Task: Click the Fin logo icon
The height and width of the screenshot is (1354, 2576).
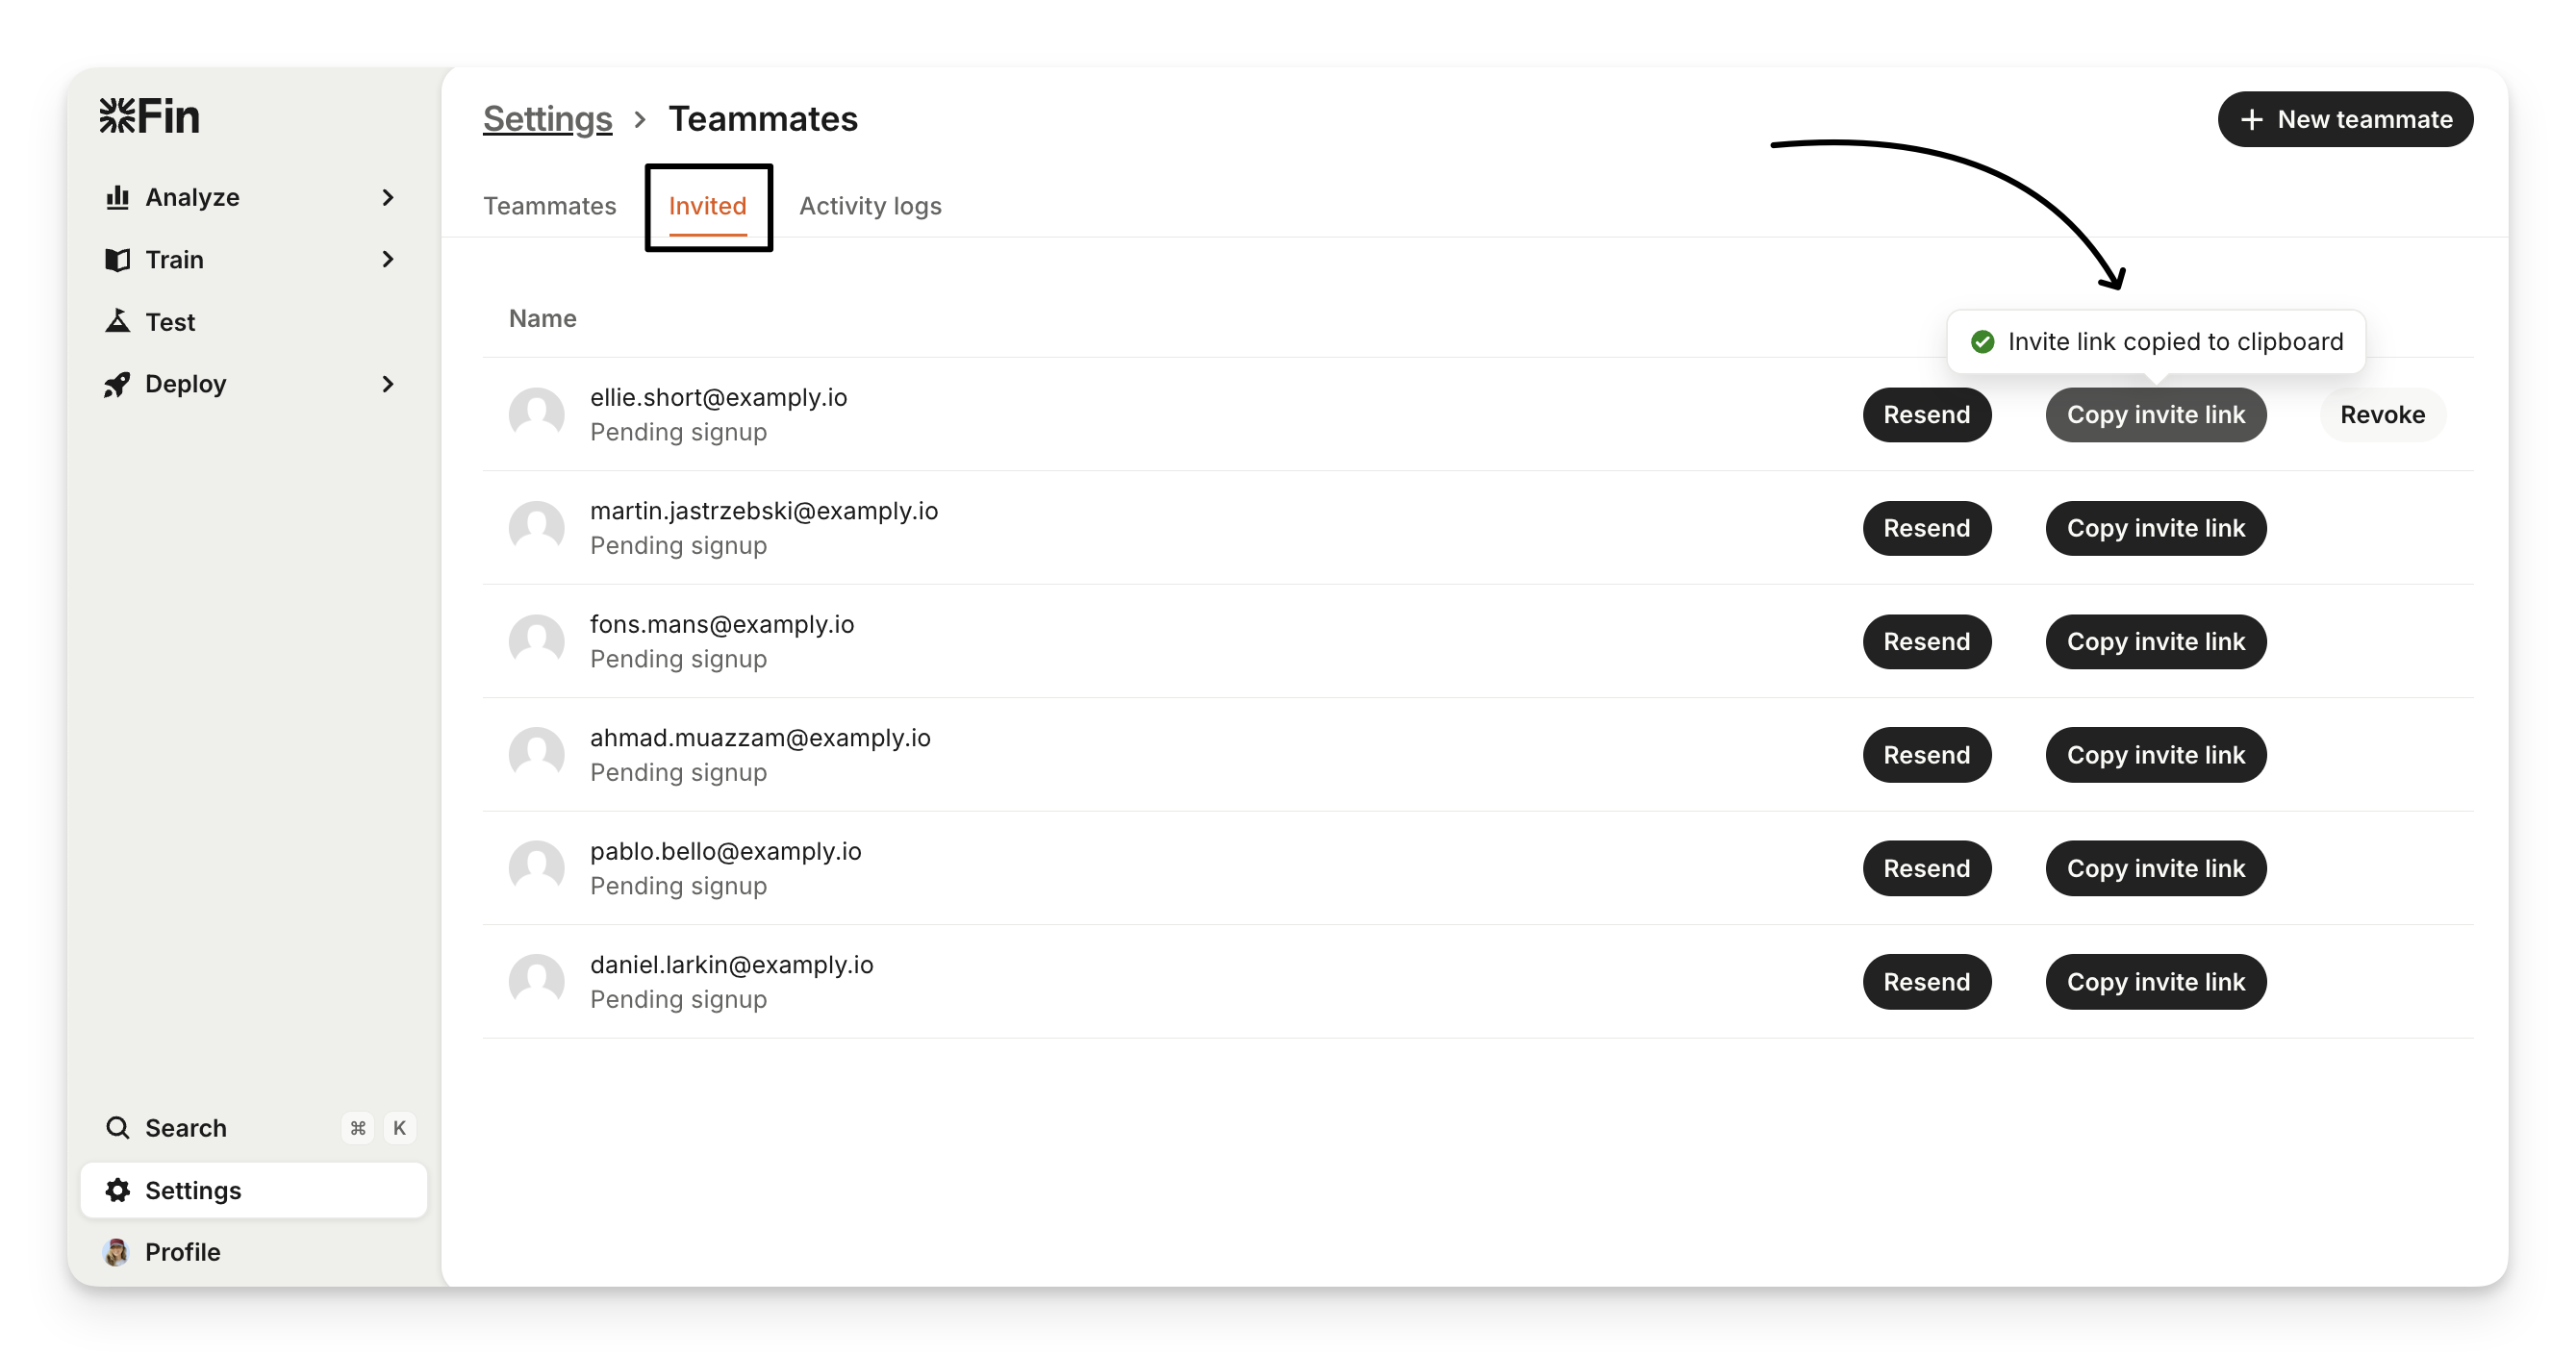Action: click(x=117, y=116)
